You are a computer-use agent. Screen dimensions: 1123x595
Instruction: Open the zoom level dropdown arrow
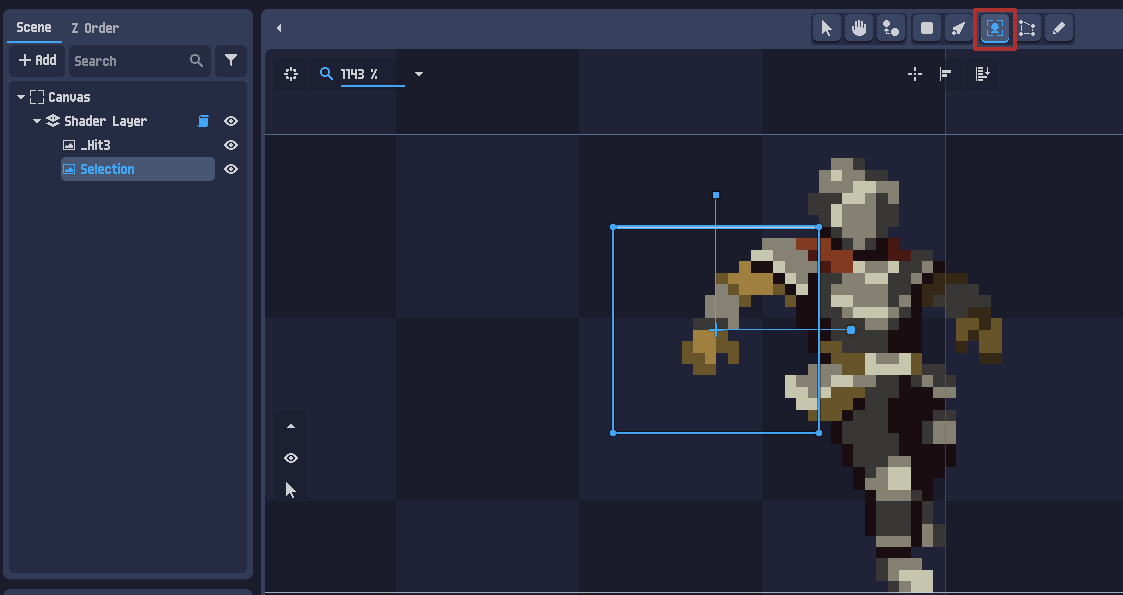[x=419, y=74]
